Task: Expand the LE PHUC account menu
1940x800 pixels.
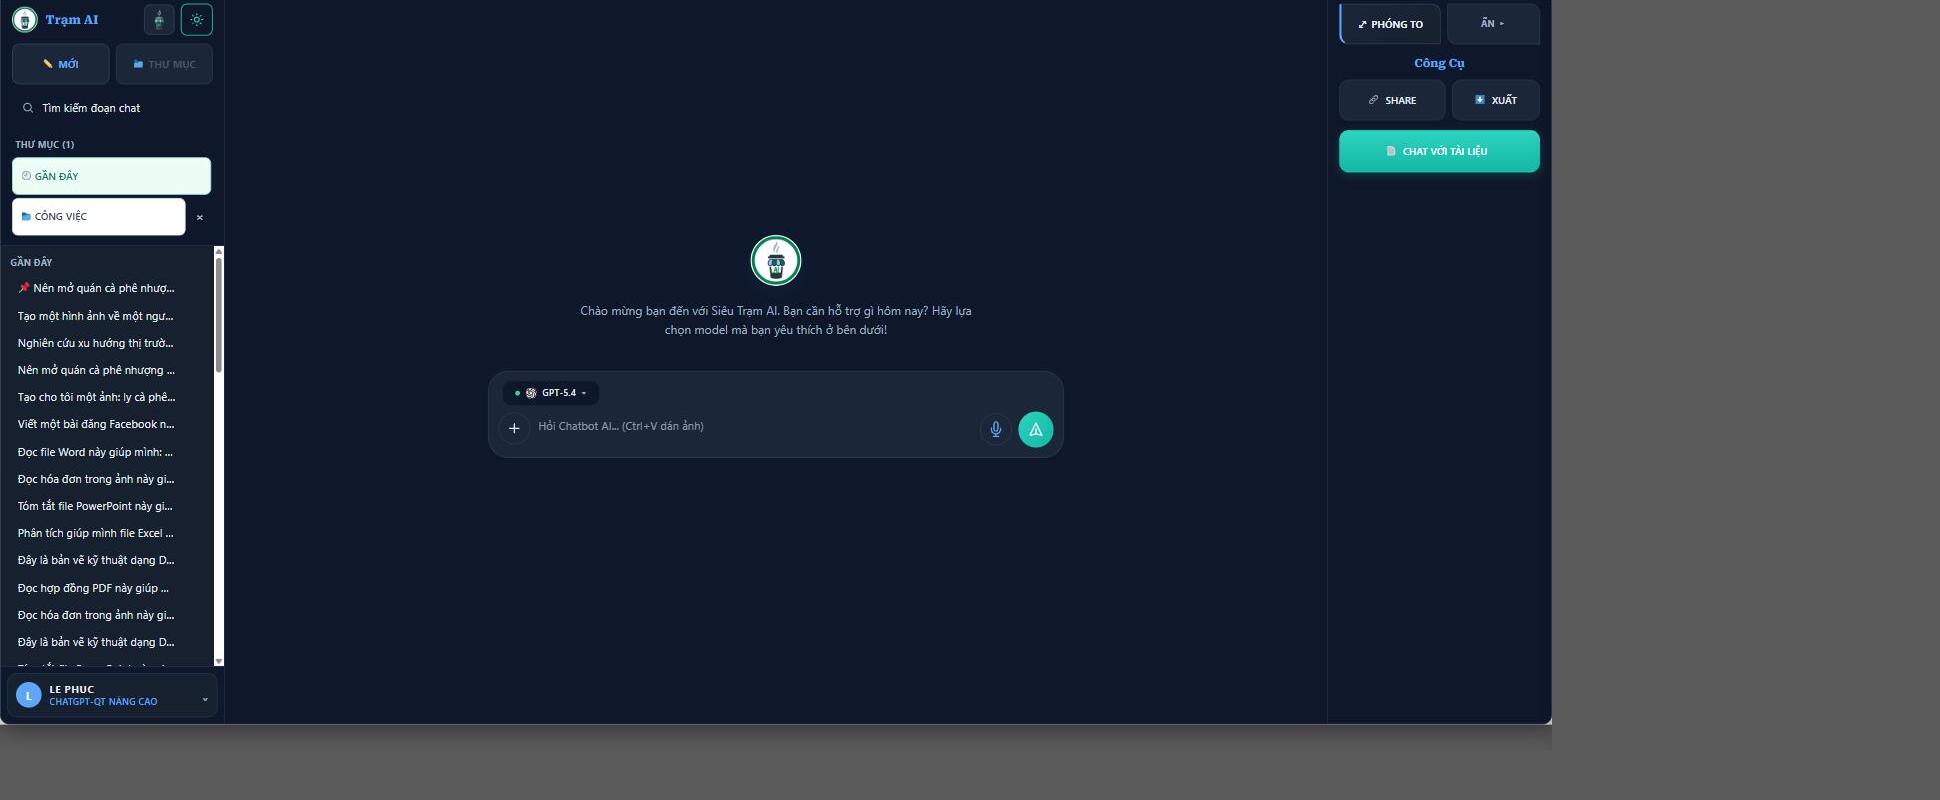Action: tap(112, 695)
